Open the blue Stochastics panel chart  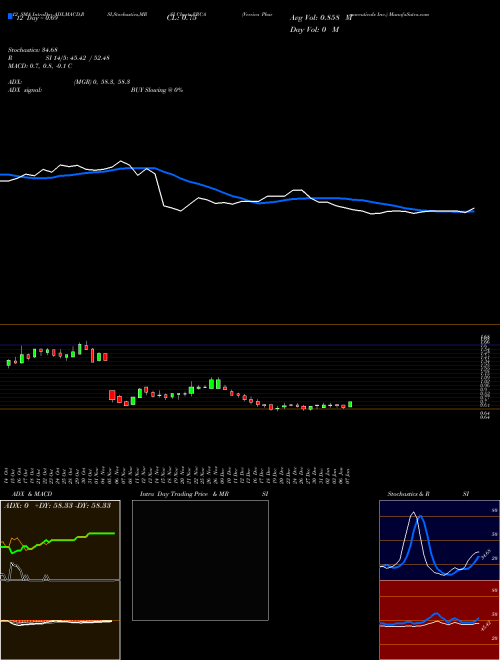[x=439, y=540]
